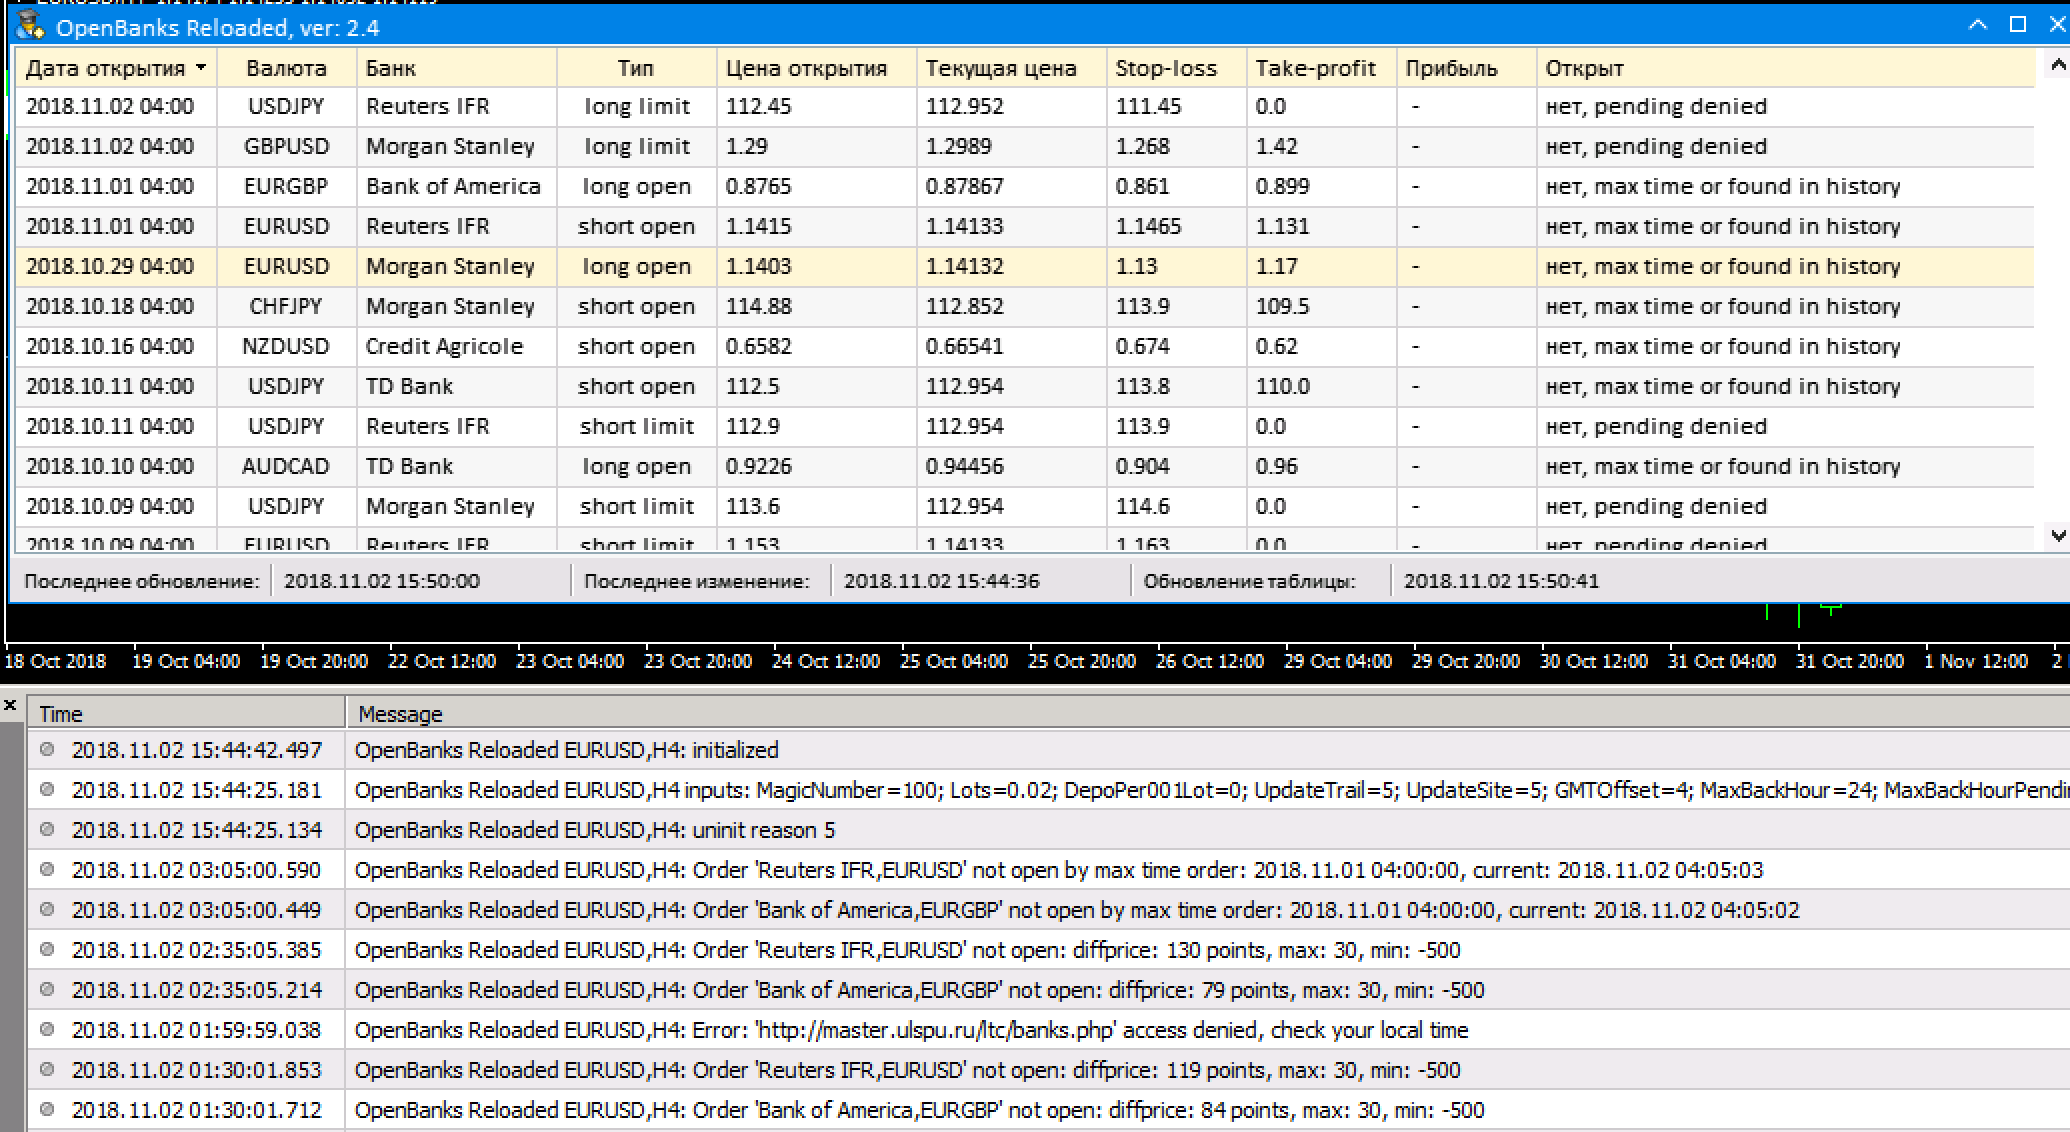Click stop-loss value 0.674

pyautogui.click(x=1176, y=346)
